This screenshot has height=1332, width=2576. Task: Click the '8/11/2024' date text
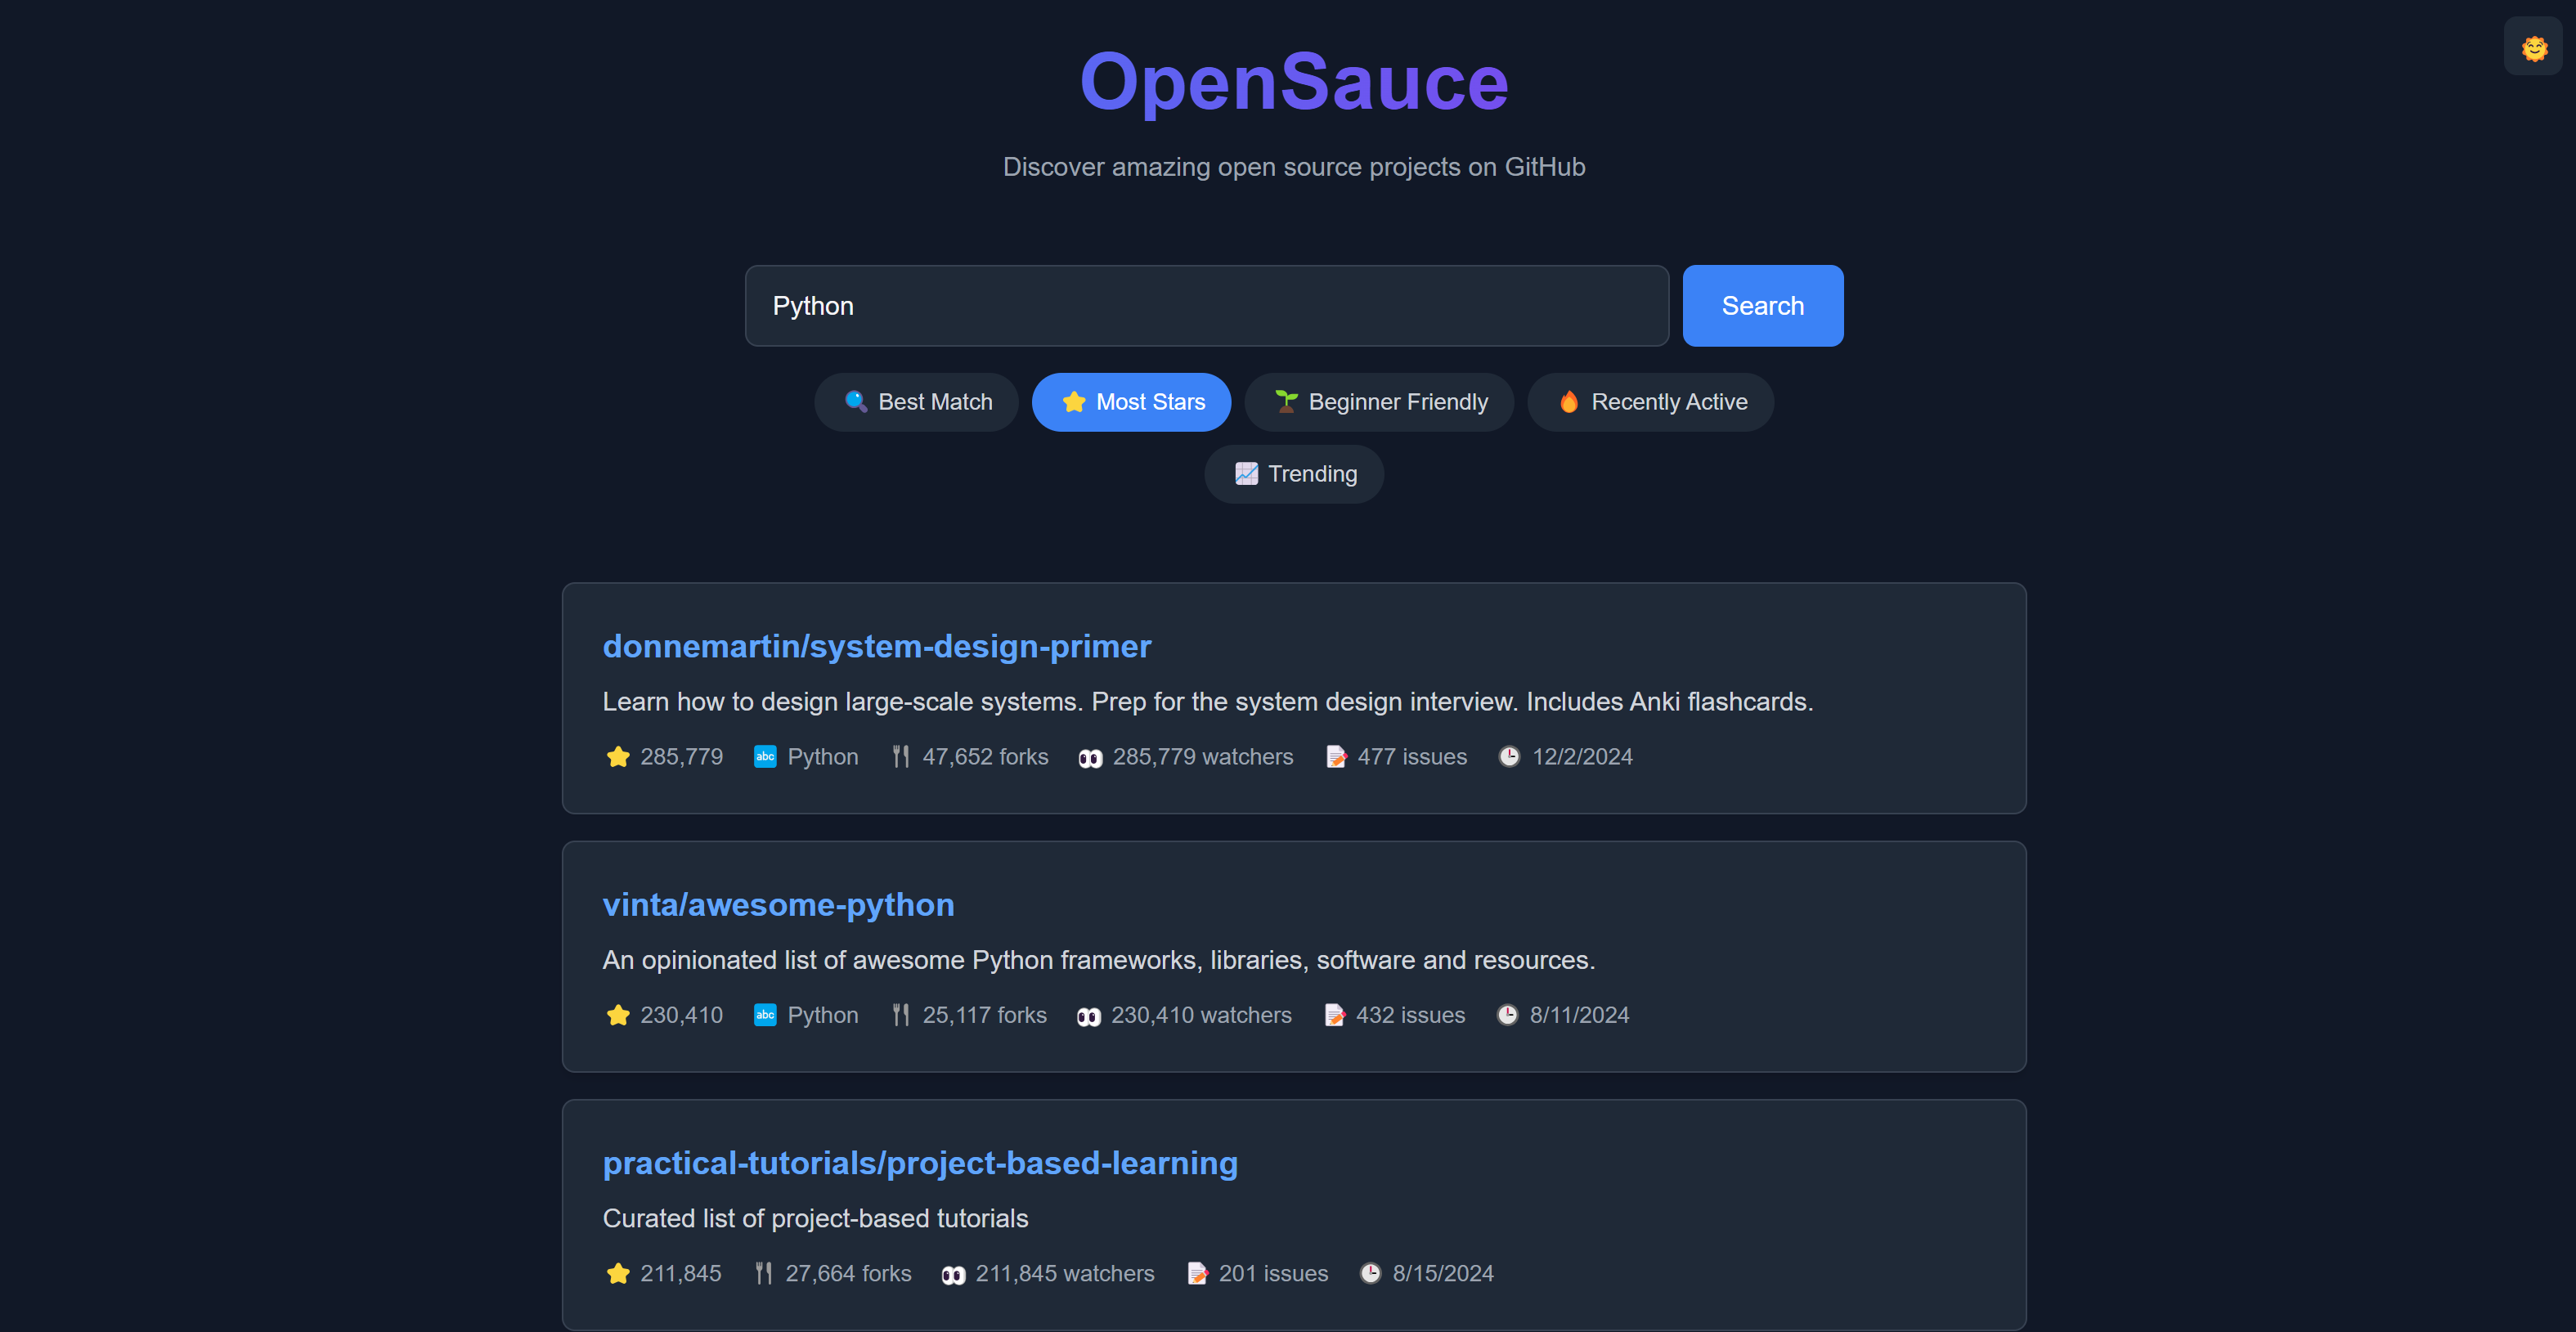(1578, 1014)
